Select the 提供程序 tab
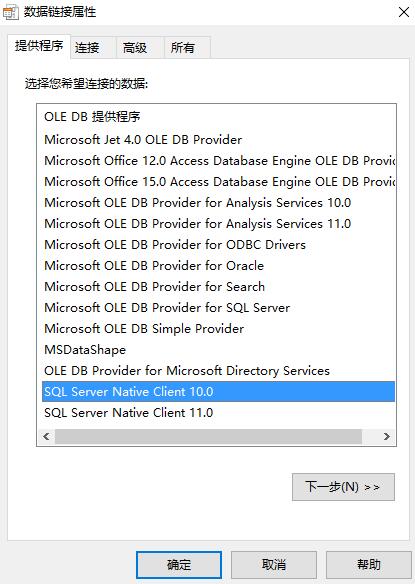 (39, 46)
